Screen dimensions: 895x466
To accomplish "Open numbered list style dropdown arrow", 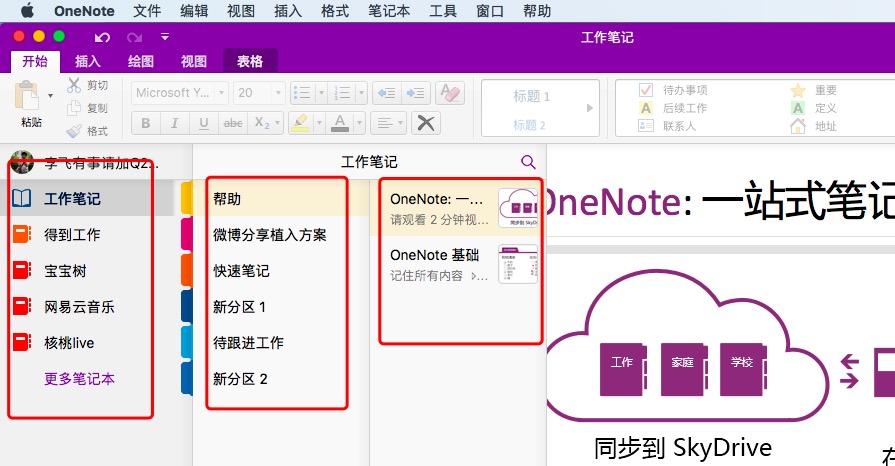I will coord(361,93).
